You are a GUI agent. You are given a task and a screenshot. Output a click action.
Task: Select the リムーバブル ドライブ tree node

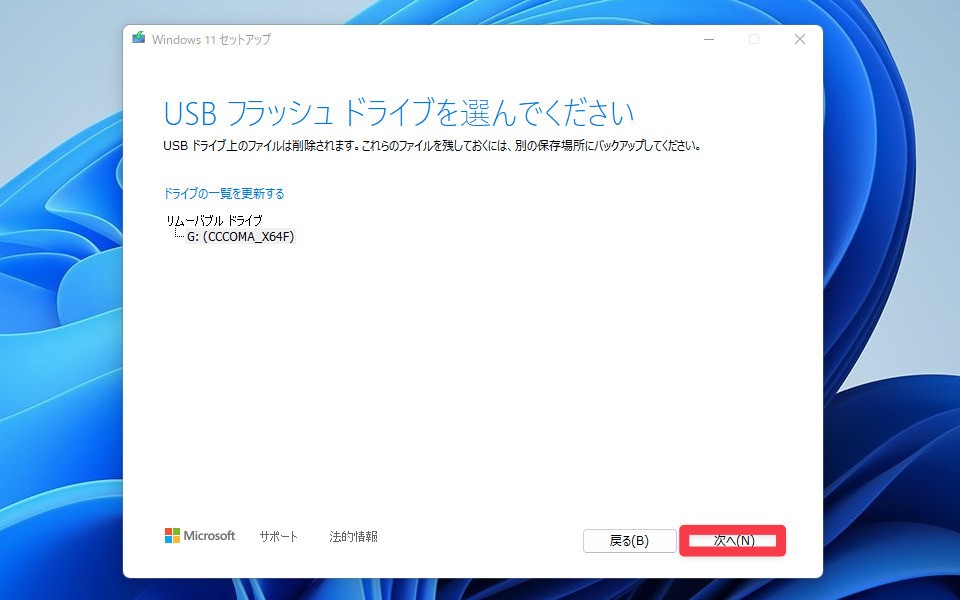click(x=214, y=220)
